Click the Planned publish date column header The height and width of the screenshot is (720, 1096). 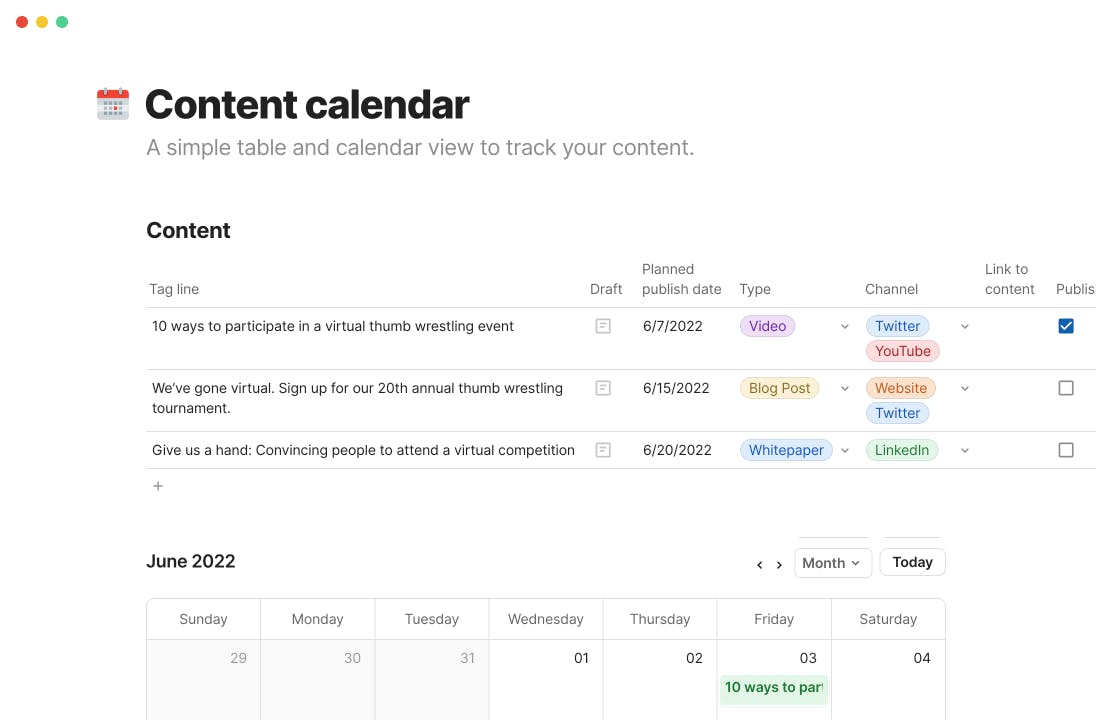(681, 279)
